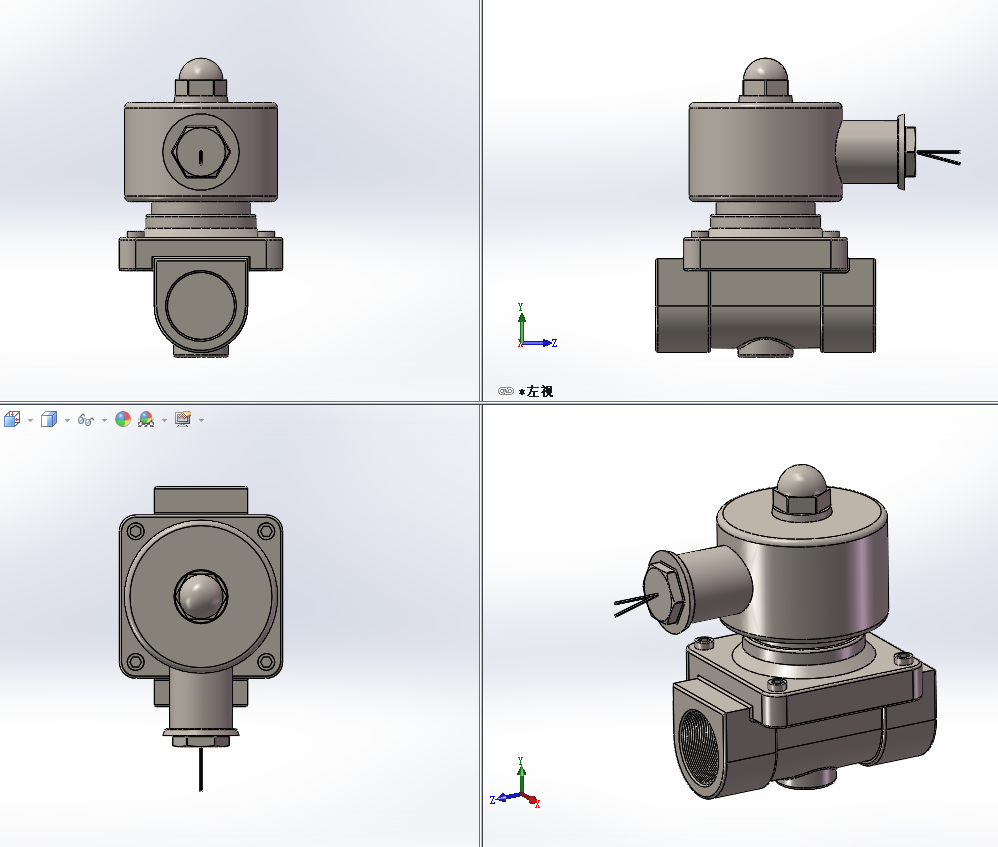
Task: Click the view link icon beside 左视
Action: pos(505,391)
